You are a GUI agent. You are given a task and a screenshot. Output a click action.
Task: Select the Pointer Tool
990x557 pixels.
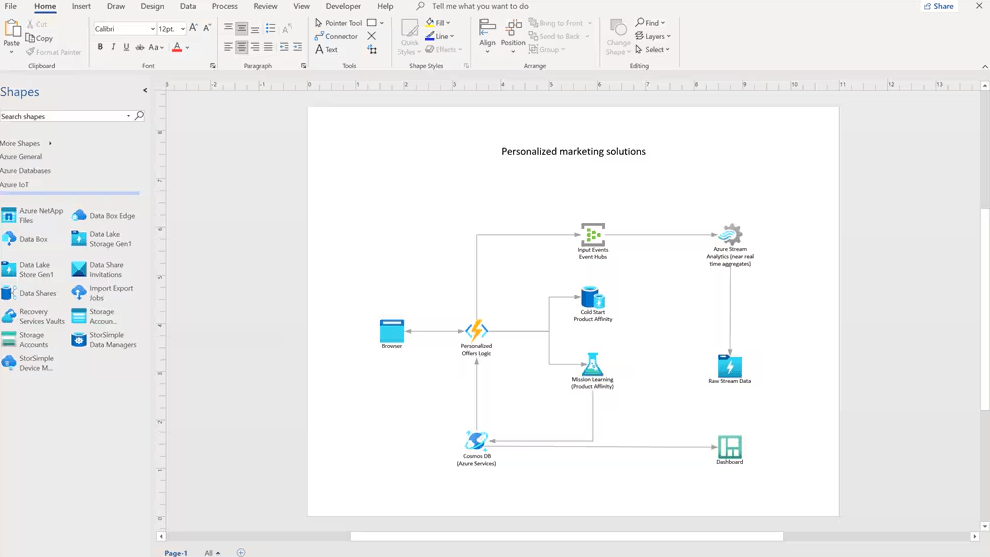pyautogui.click(x=338, y=23)
